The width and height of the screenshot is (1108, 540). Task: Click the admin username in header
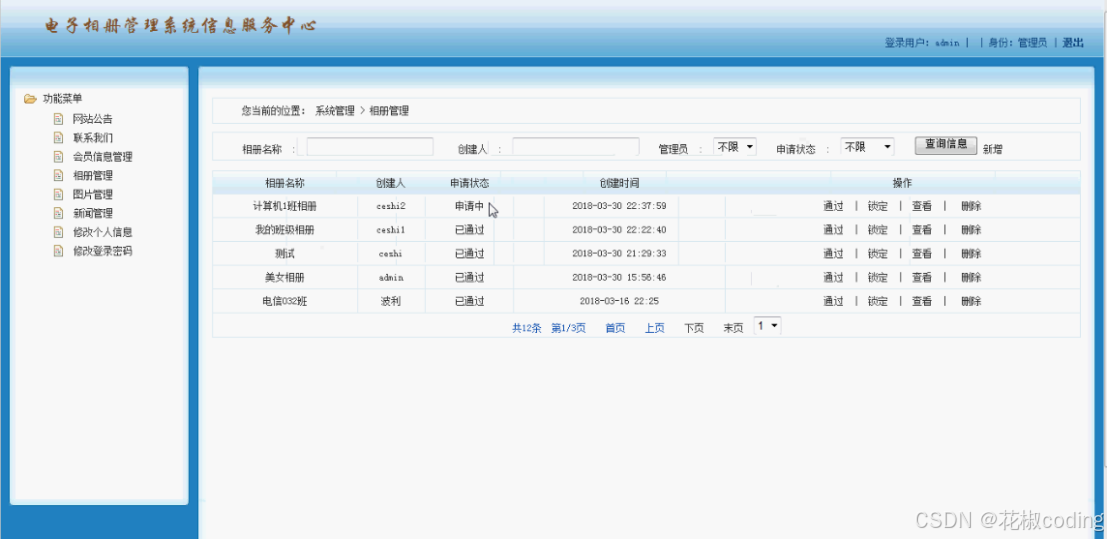pyautogui.click(x=947, y=43)
